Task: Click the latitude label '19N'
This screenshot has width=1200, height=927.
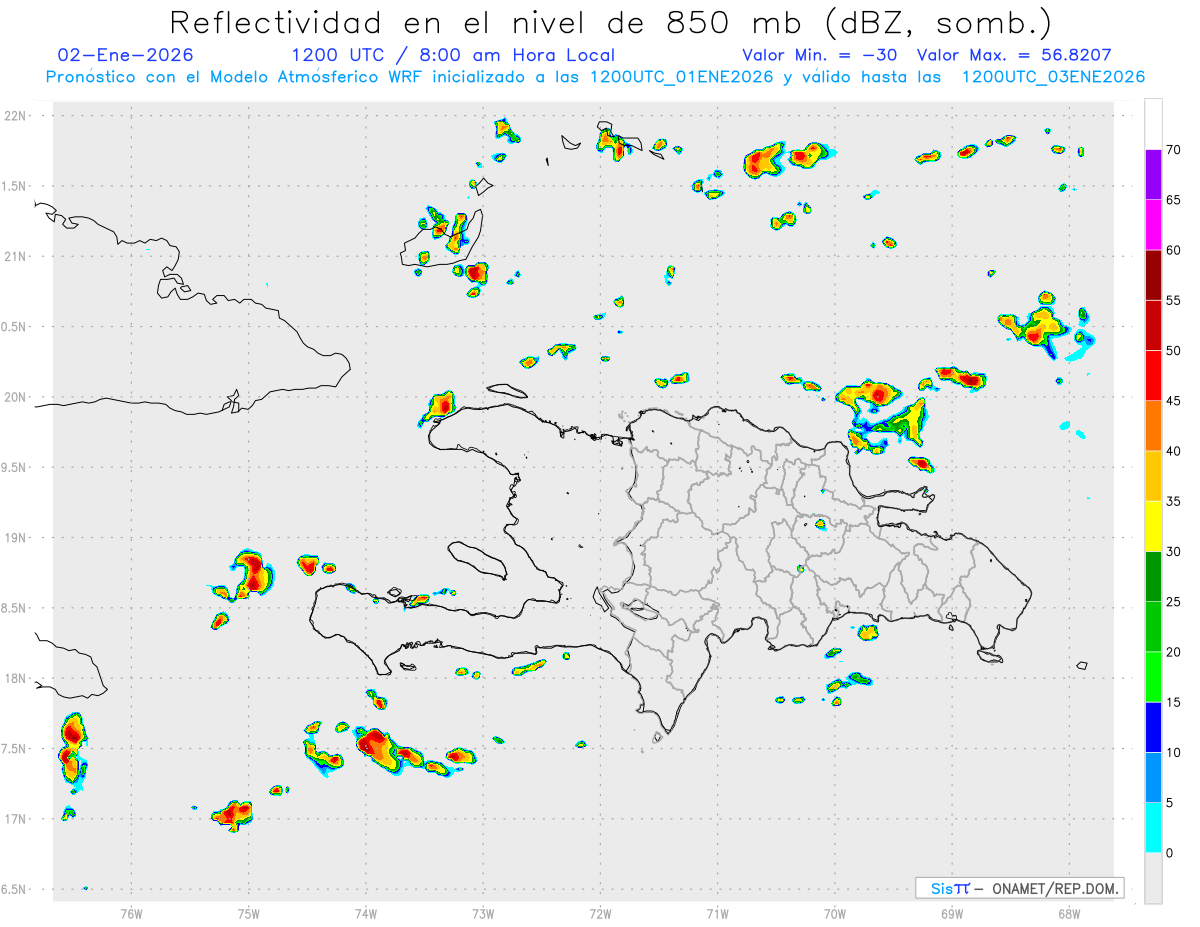Action: 17,538
